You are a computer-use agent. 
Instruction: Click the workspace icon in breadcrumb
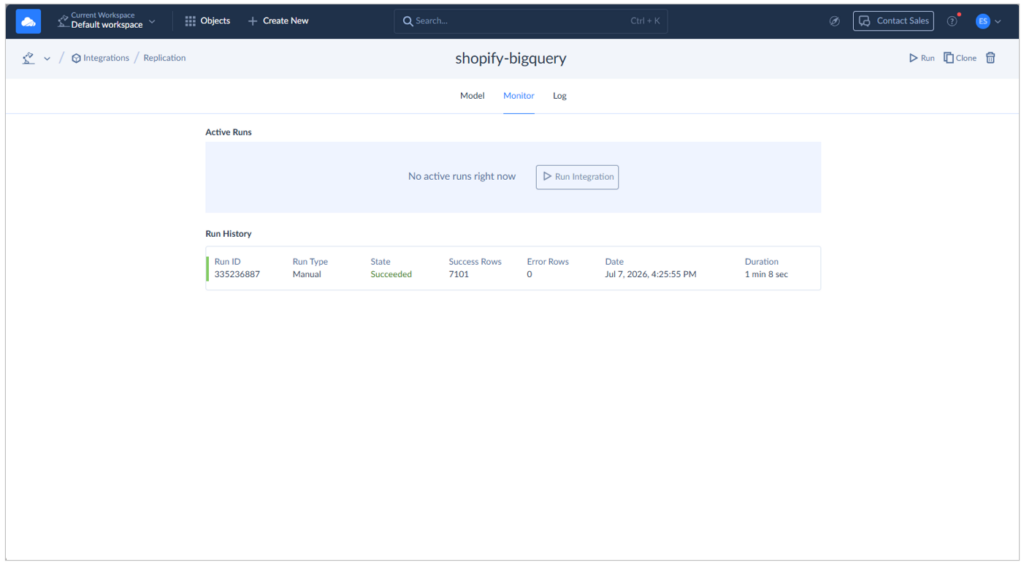(x=28, y=58)
